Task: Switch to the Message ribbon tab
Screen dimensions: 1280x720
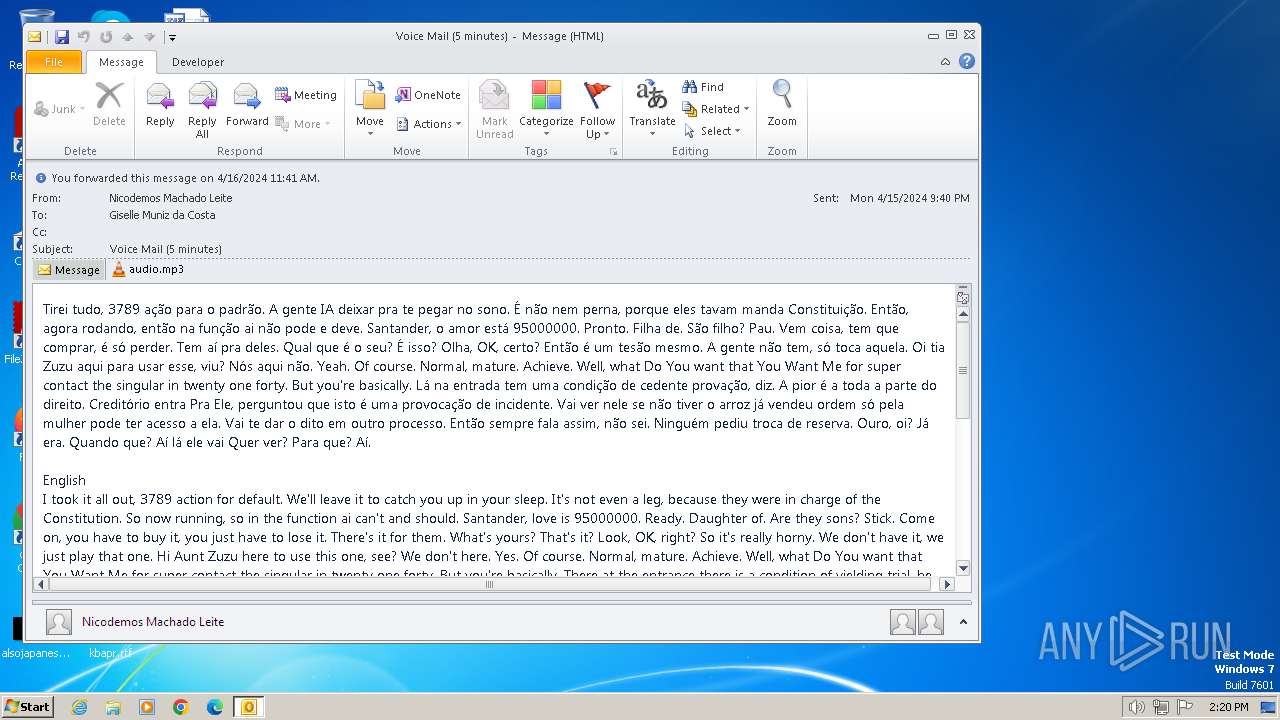Action: [x=121, y=62]
